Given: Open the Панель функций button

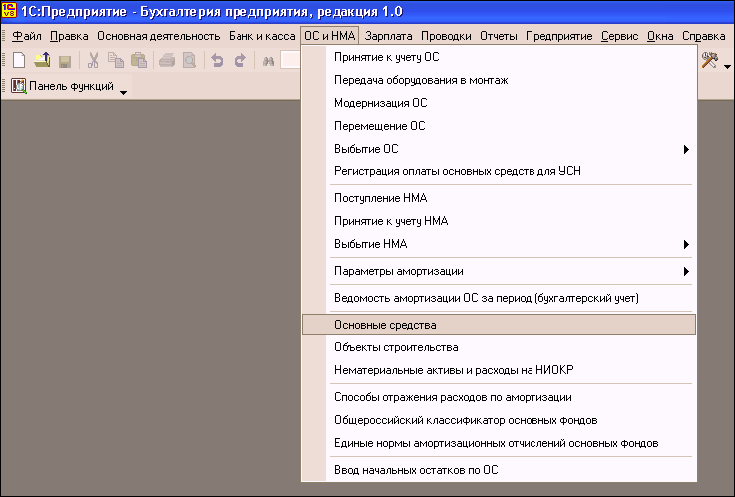Looking at the screenshot, I should (62, 87).
